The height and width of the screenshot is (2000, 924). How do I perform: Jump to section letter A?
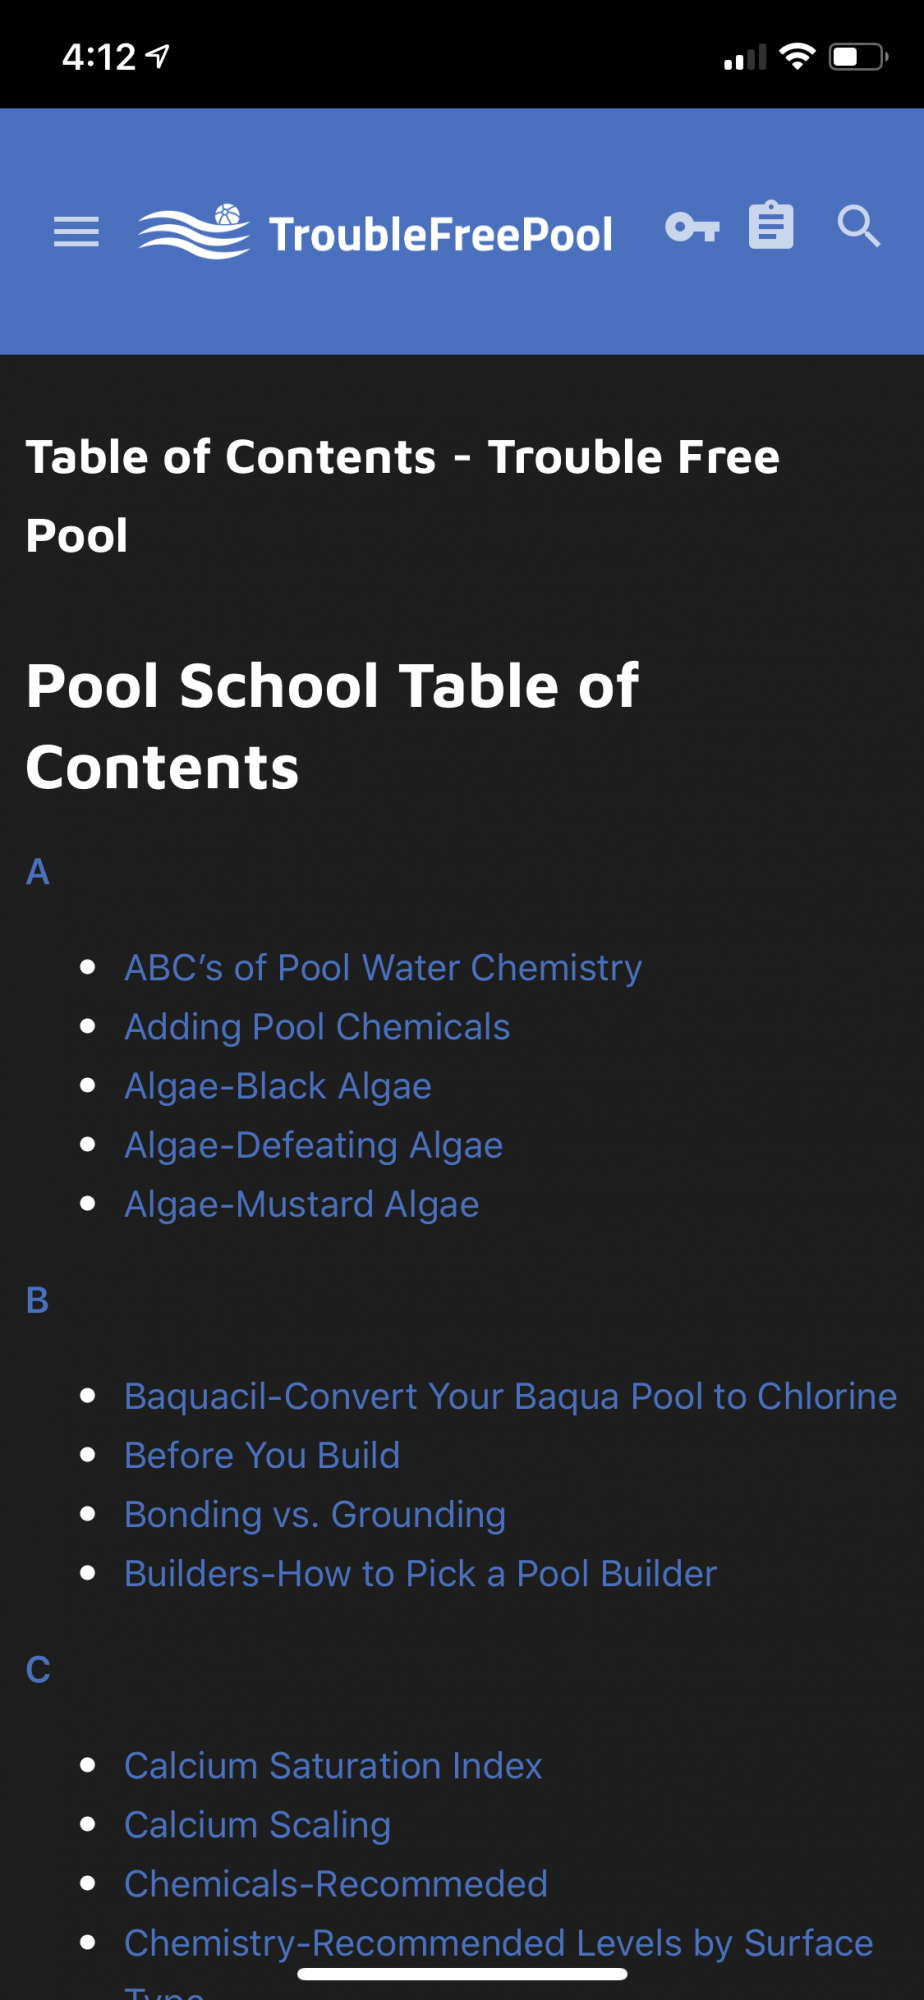38,872
